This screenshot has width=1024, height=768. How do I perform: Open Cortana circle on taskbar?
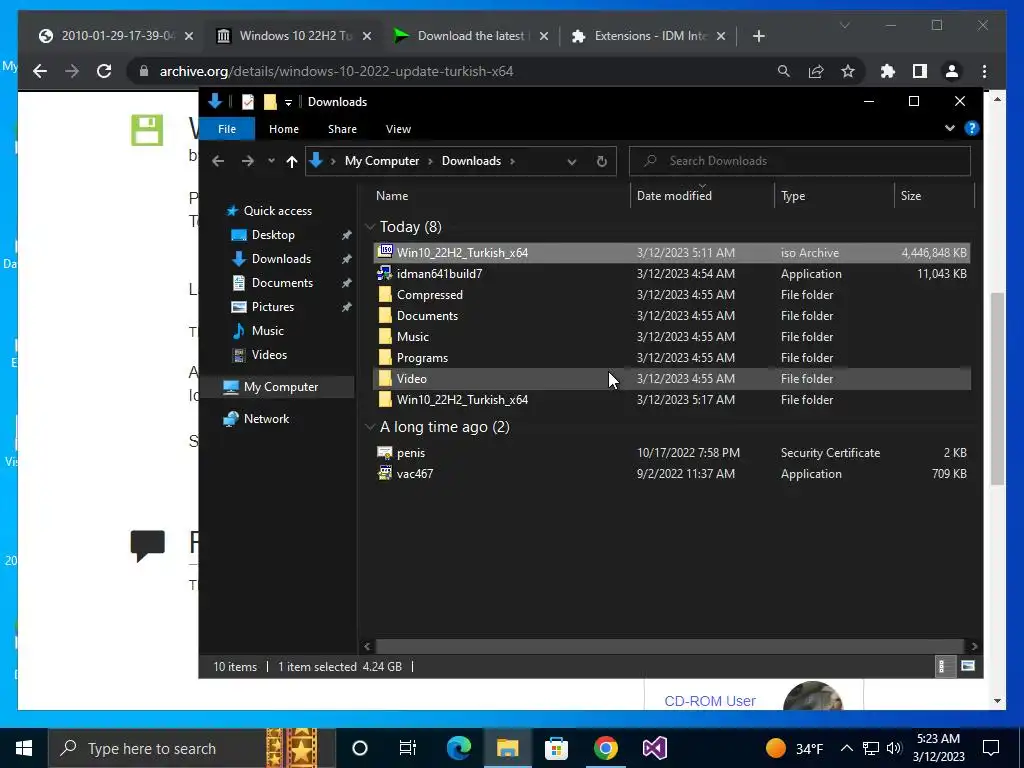[360, 748]
